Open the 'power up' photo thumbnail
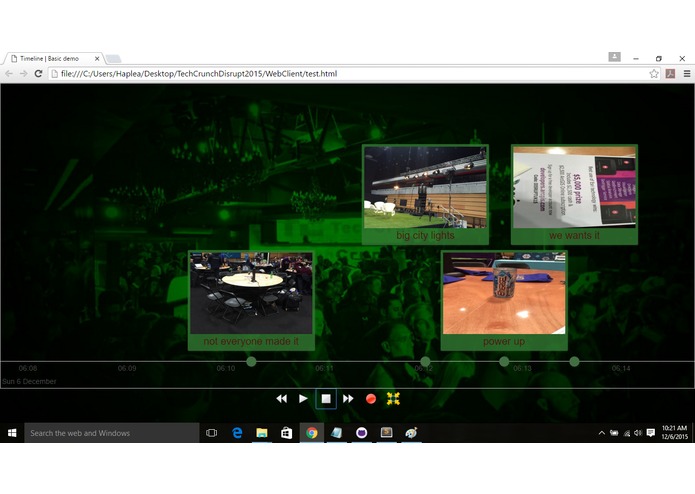 [504, 293]
